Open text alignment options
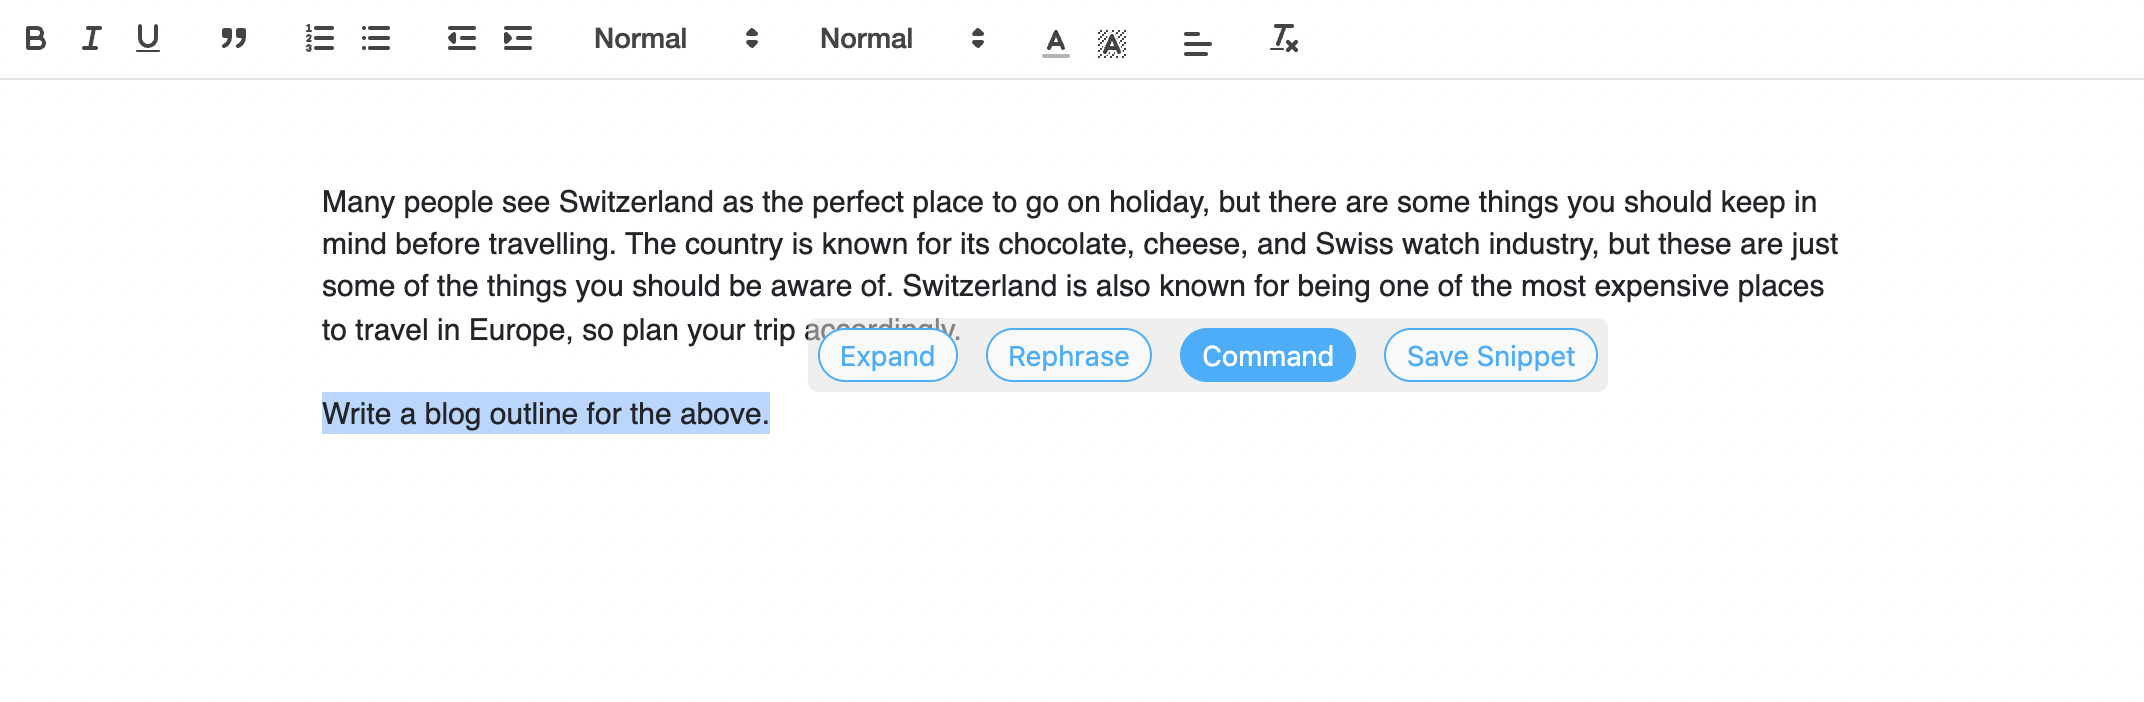 [1198, 41]
